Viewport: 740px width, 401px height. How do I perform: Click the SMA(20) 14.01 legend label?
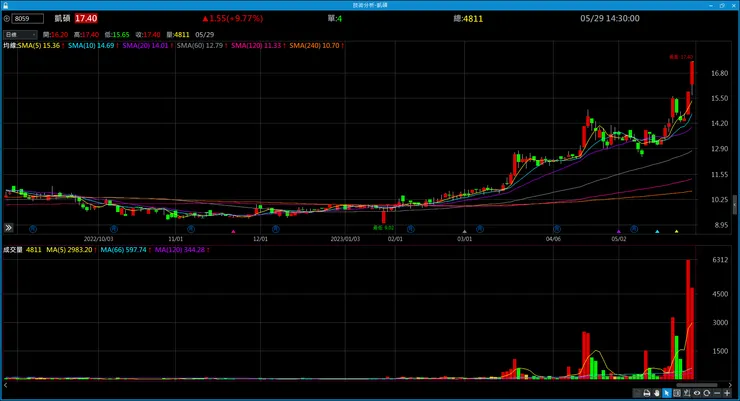click(x=145, y=46)
